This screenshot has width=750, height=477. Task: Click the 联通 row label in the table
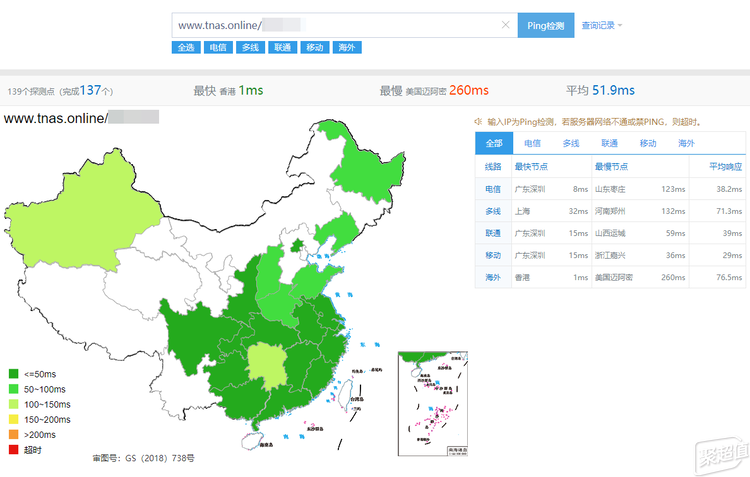492,232
